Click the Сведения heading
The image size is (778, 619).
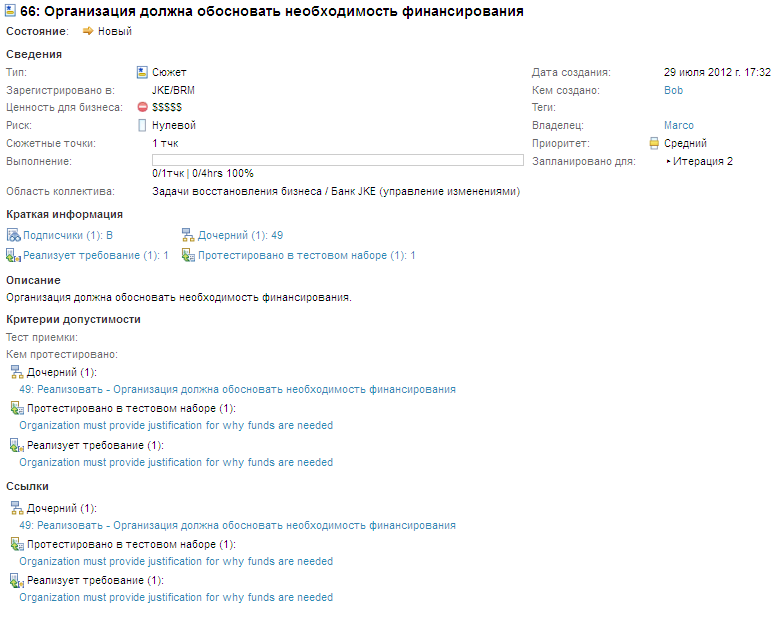(34, 55)
